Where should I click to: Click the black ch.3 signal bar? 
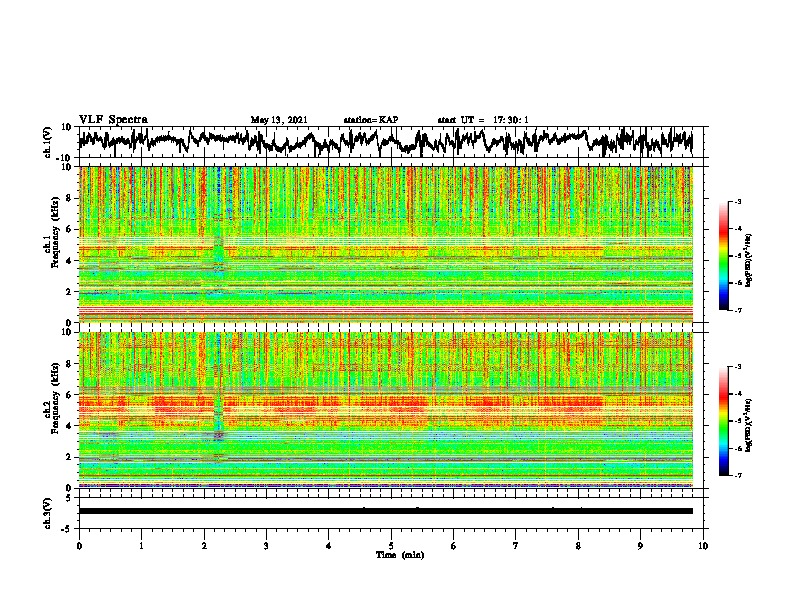pos(385,511)
